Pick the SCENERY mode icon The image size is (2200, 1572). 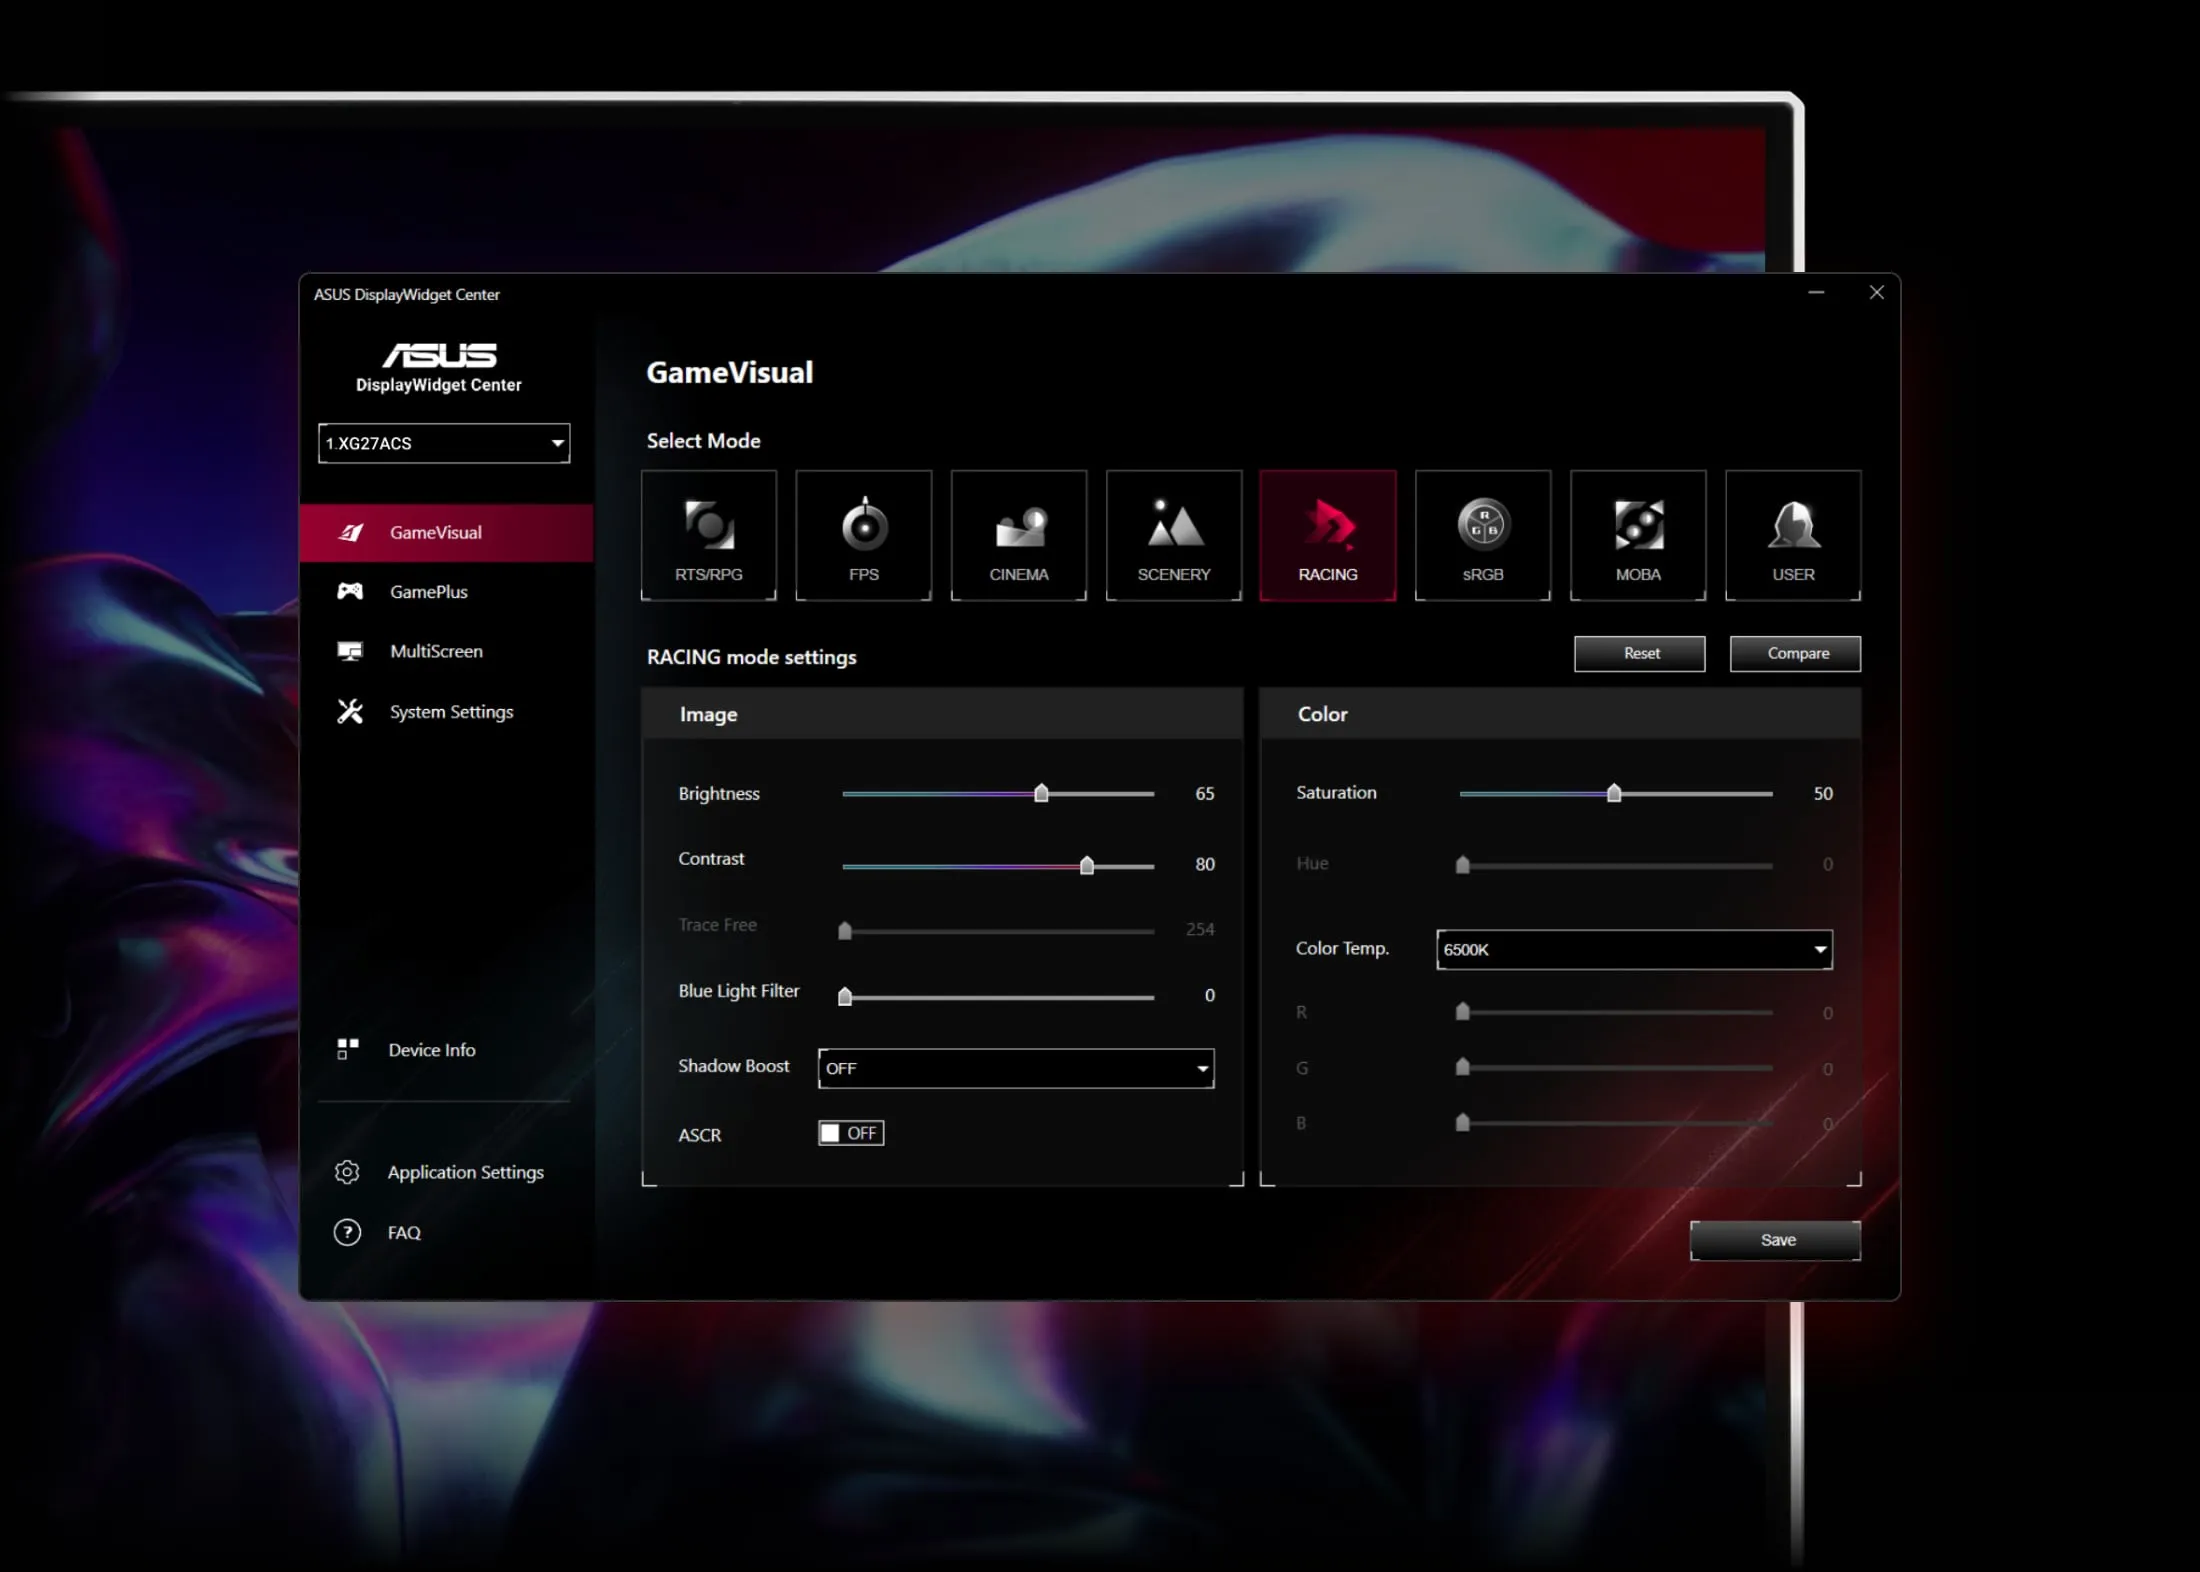[1174, 535]
